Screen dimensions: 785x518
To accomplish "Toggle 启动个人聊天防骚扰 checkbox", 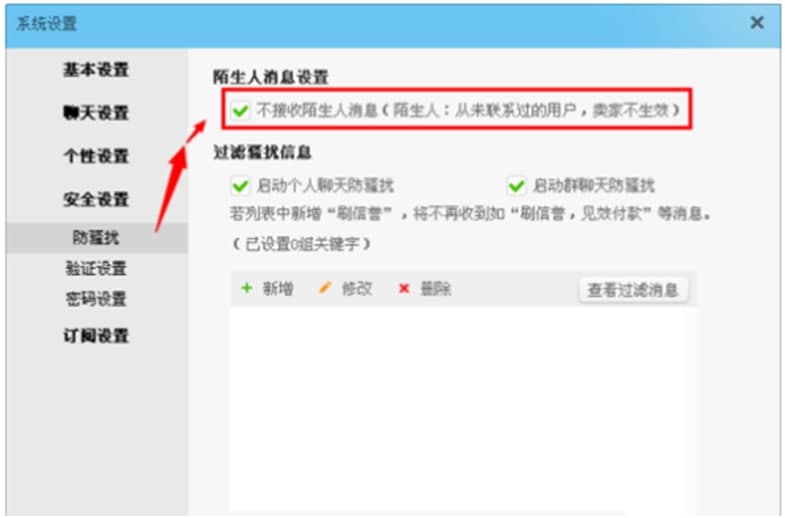I will pos(240,186).
